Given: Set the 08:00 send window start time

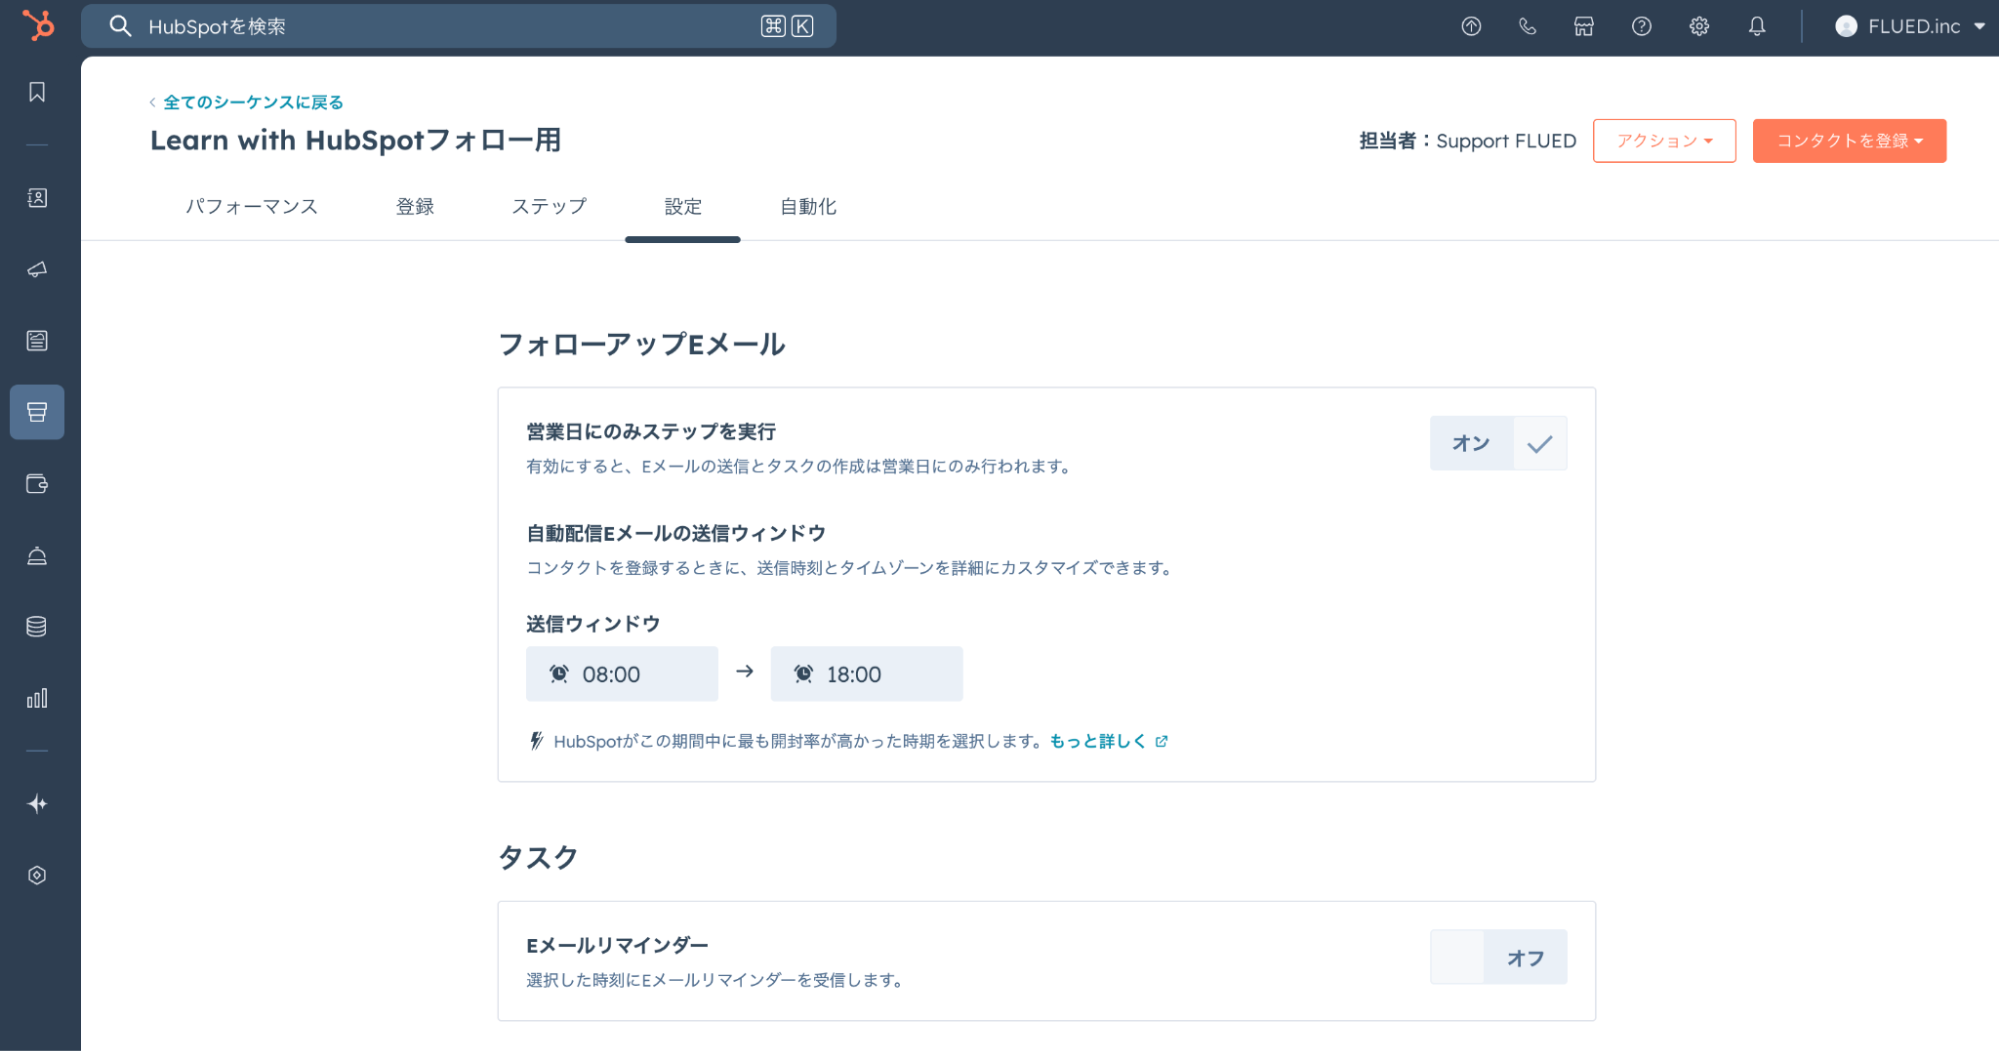Looking at the screenshot, I should [621, 674].
